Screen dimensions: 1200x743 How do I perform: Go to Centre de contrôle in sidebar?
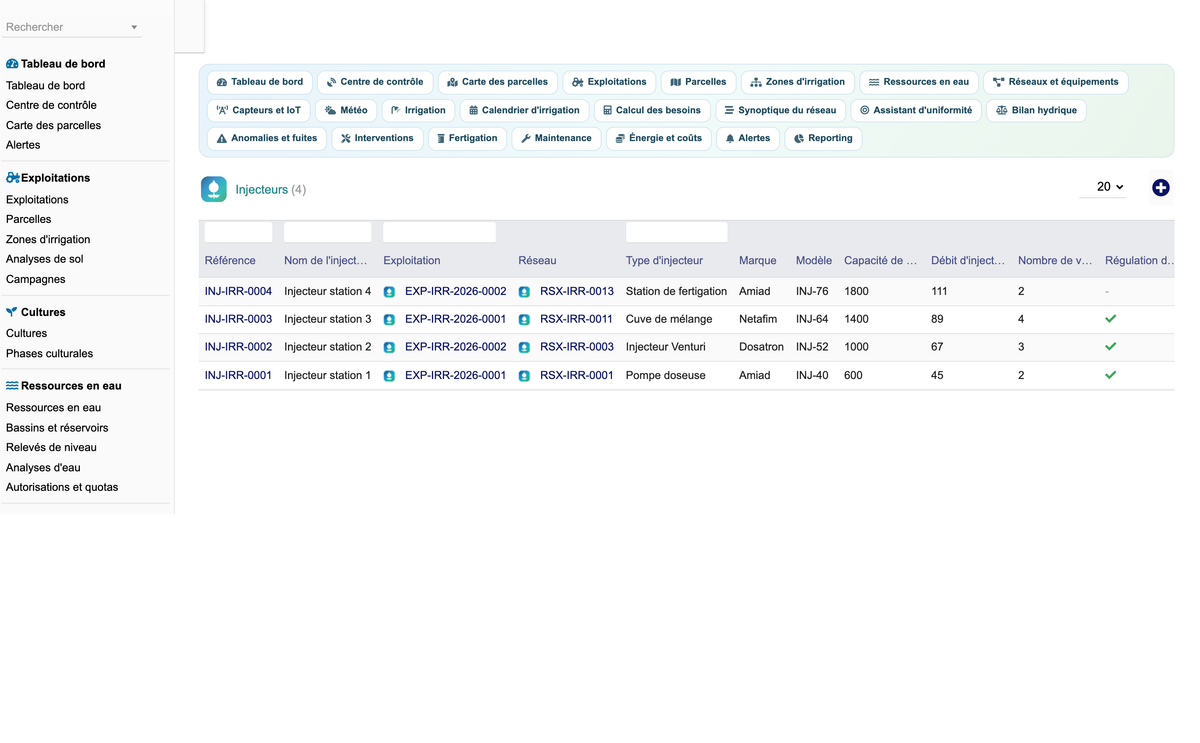coord(51,105)
